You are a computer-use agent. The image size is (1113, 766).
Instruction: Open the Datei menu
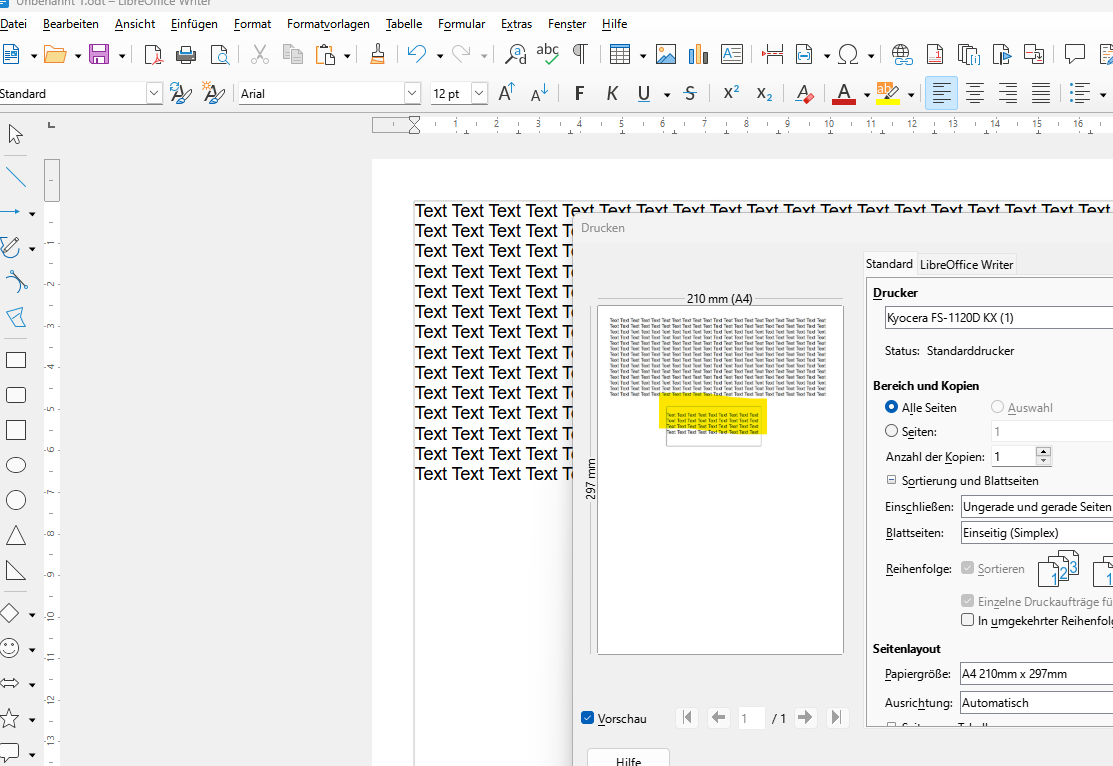13,23
